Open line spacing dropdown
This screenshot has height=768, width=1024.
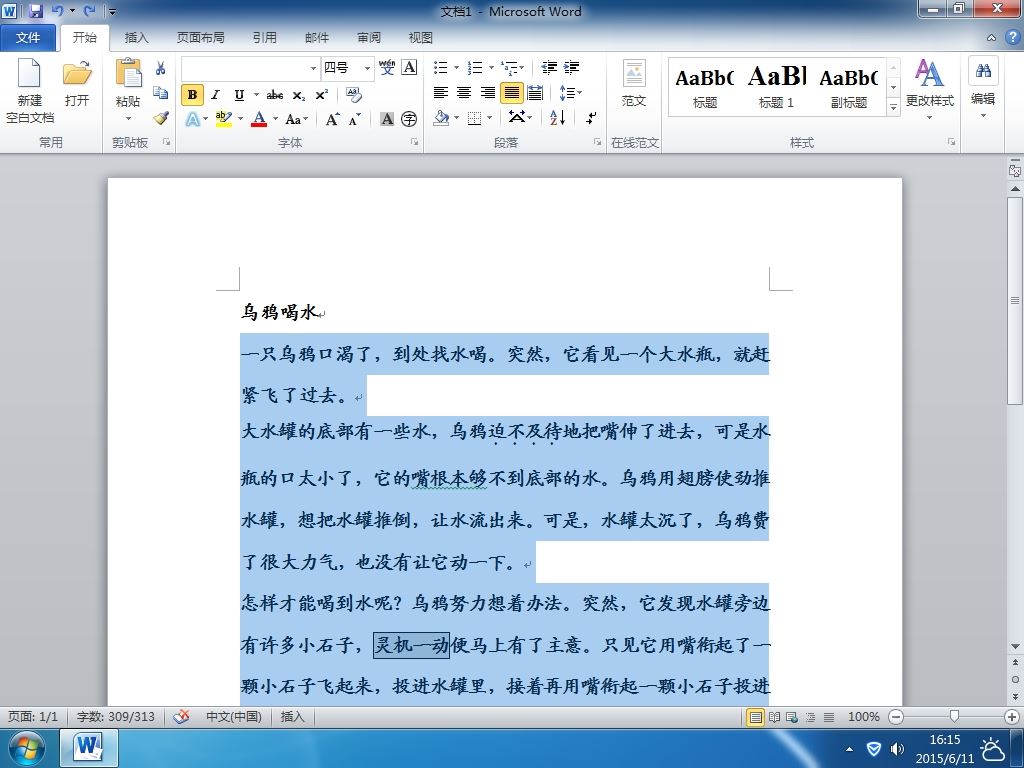(x=569, y=93)
